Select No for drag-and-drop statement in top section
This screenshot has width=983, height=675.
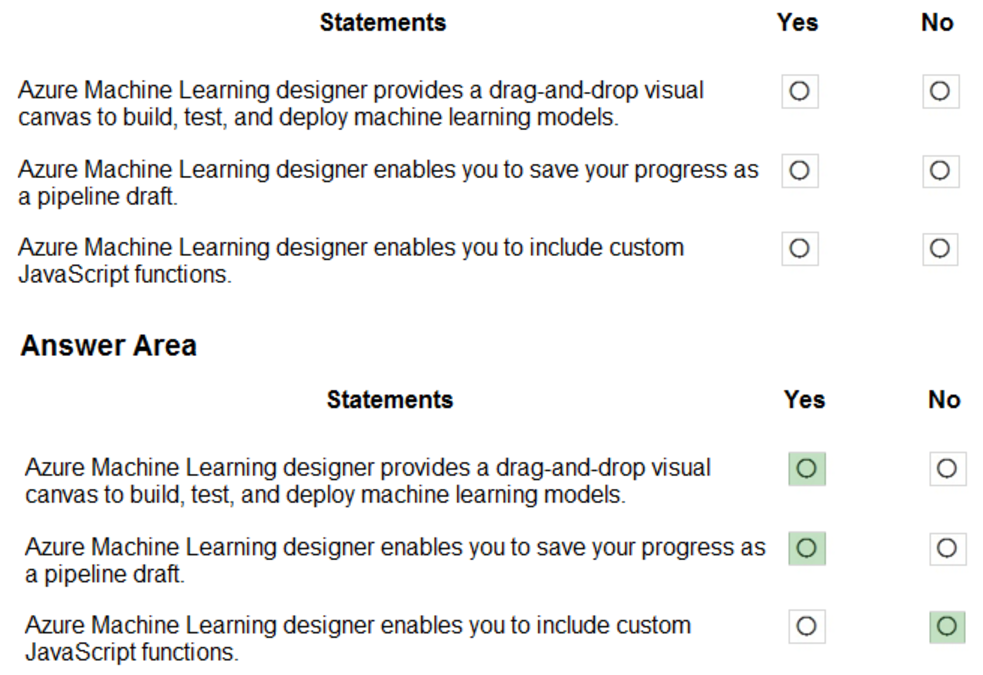tap(939, 92)
